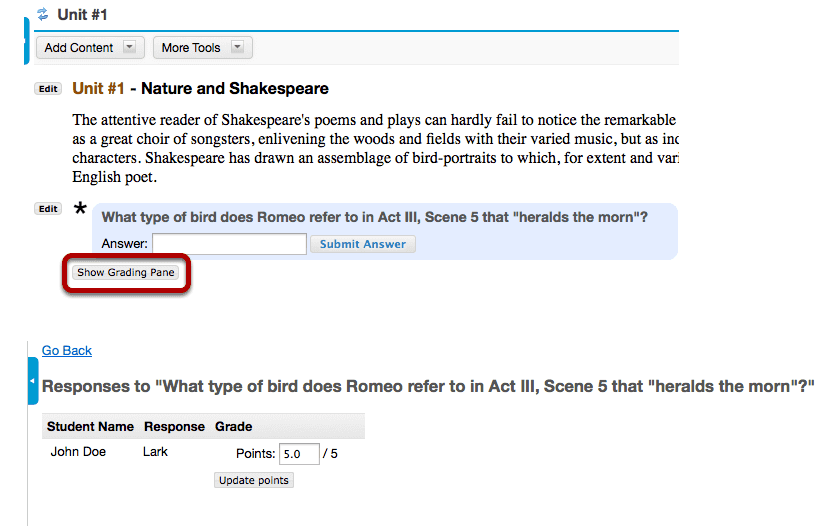This screenshot has width=830, height=526.
Task: Sort by Student Name column header
Action: pyautogui.click(x=90, y=427)
